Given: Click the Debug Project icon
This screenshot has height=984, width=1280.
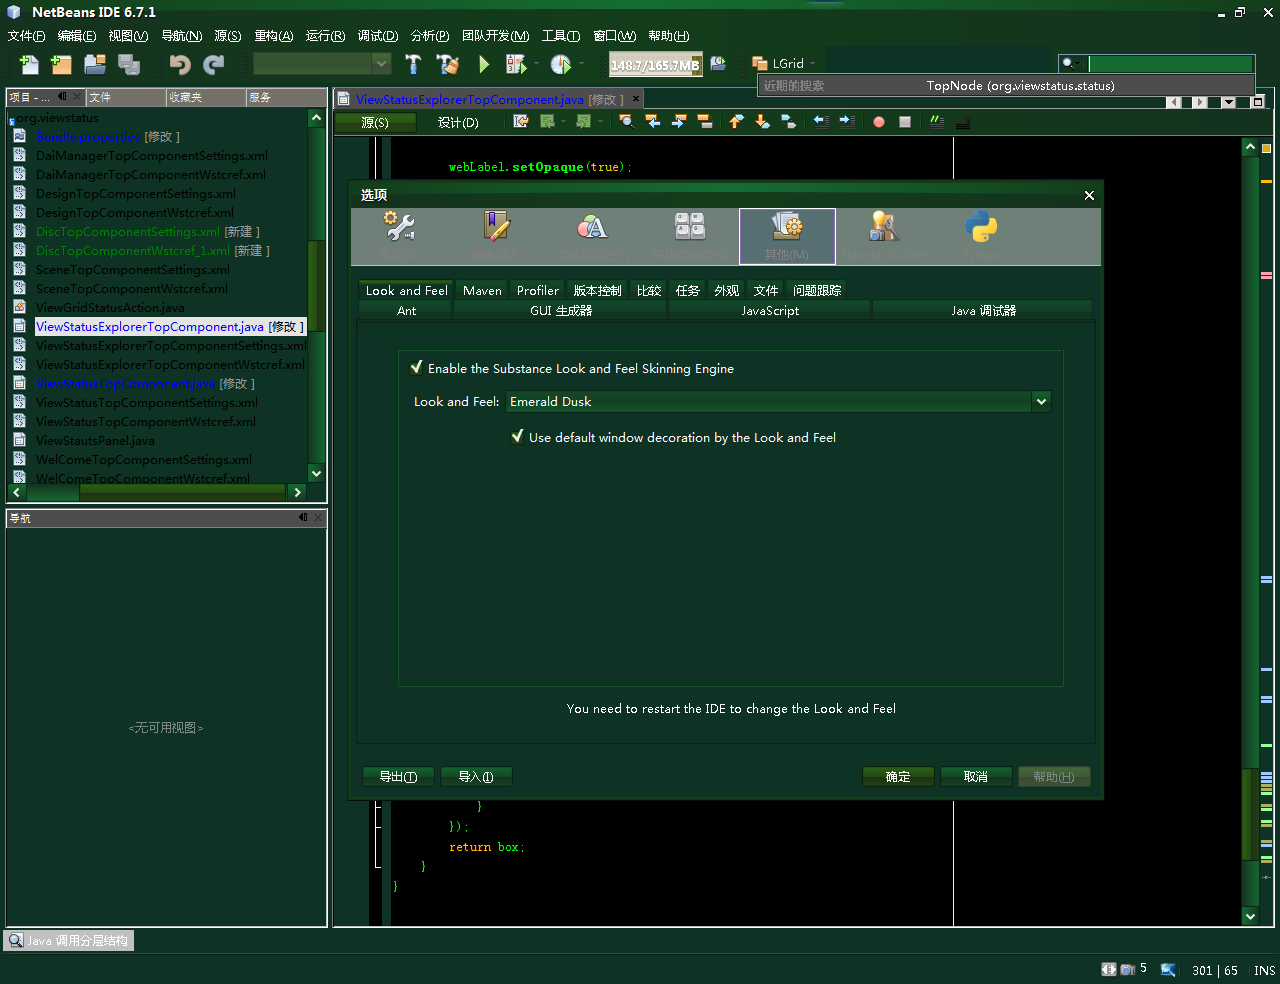Looking at the screenshot, I should [x=516, y=65].
